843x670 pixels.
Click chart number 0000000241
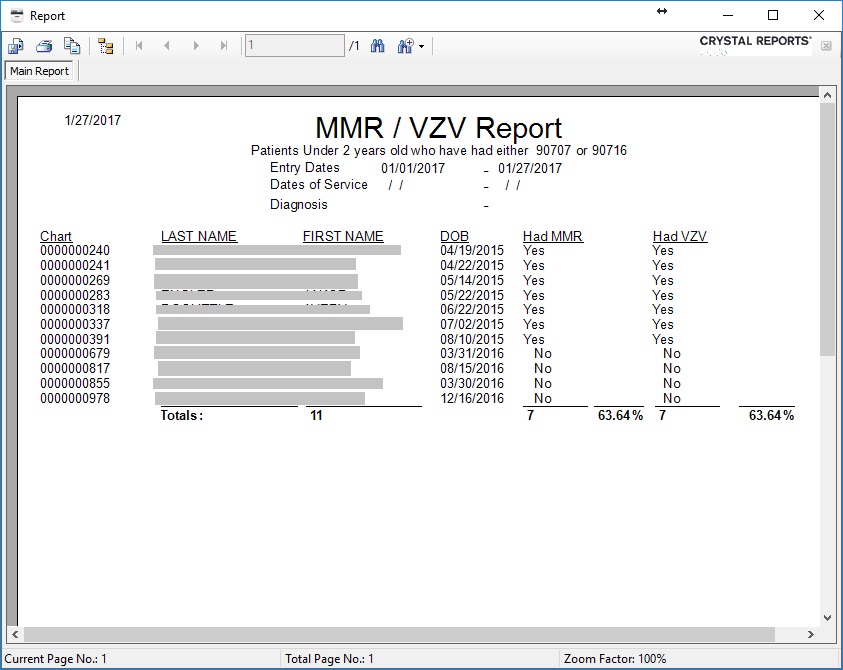click(x=75, y=266)
